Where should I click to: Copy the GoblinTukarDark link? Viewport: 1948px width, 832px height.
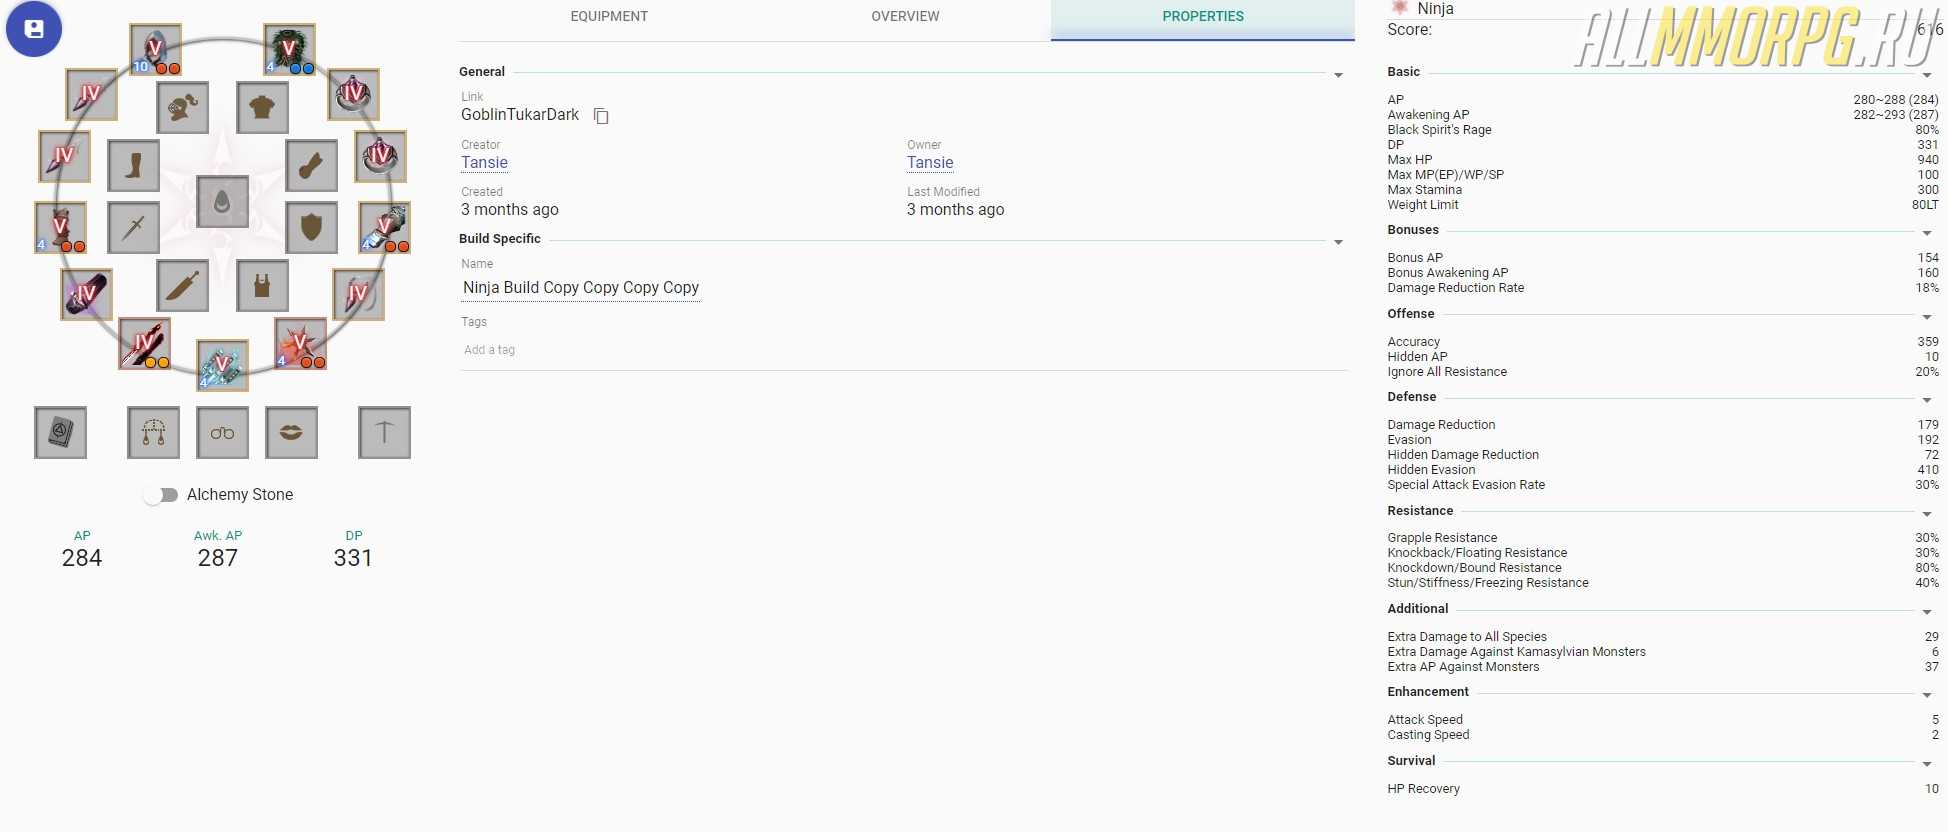(x=601, y=116)
